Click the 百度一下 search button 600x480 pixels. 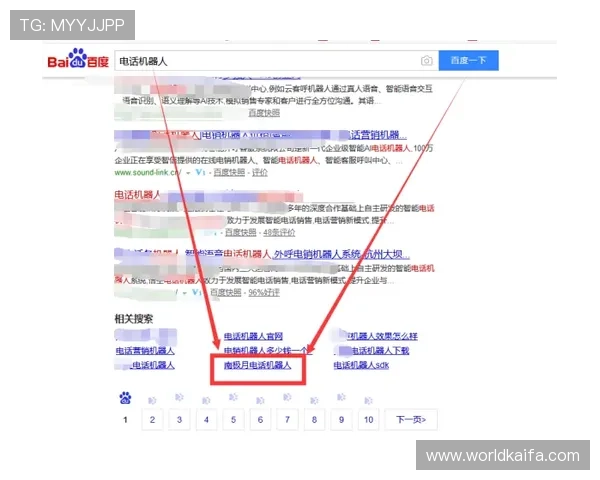468,60
